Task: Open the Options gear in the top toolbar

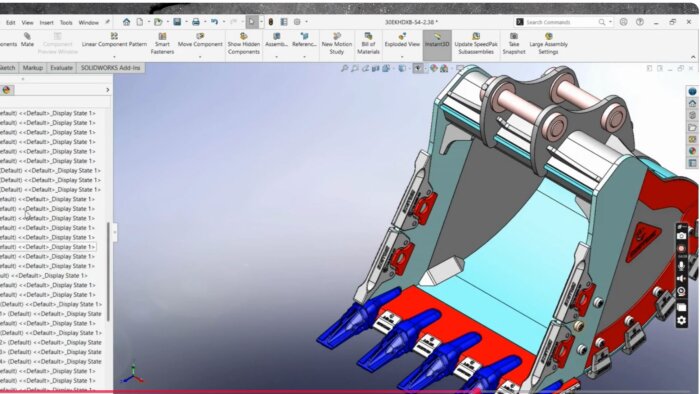Action: point(297,22)
